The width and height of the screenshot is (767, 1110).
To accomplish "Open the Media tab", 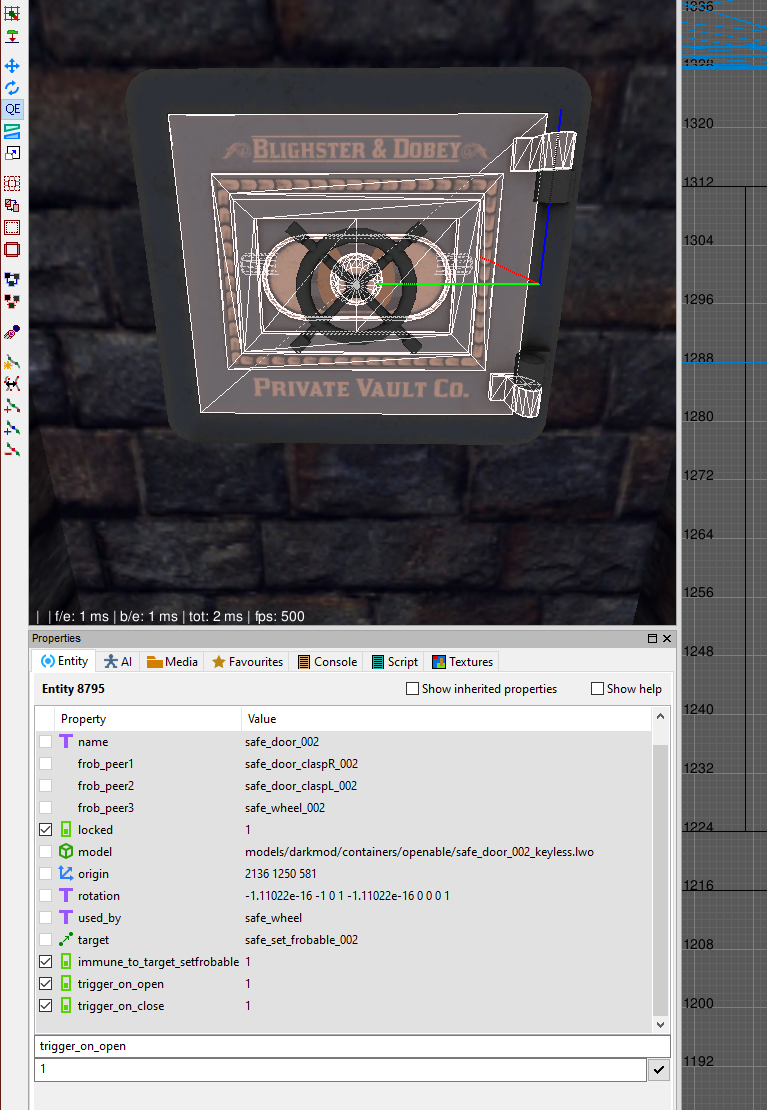I will [x=172, y=662].
